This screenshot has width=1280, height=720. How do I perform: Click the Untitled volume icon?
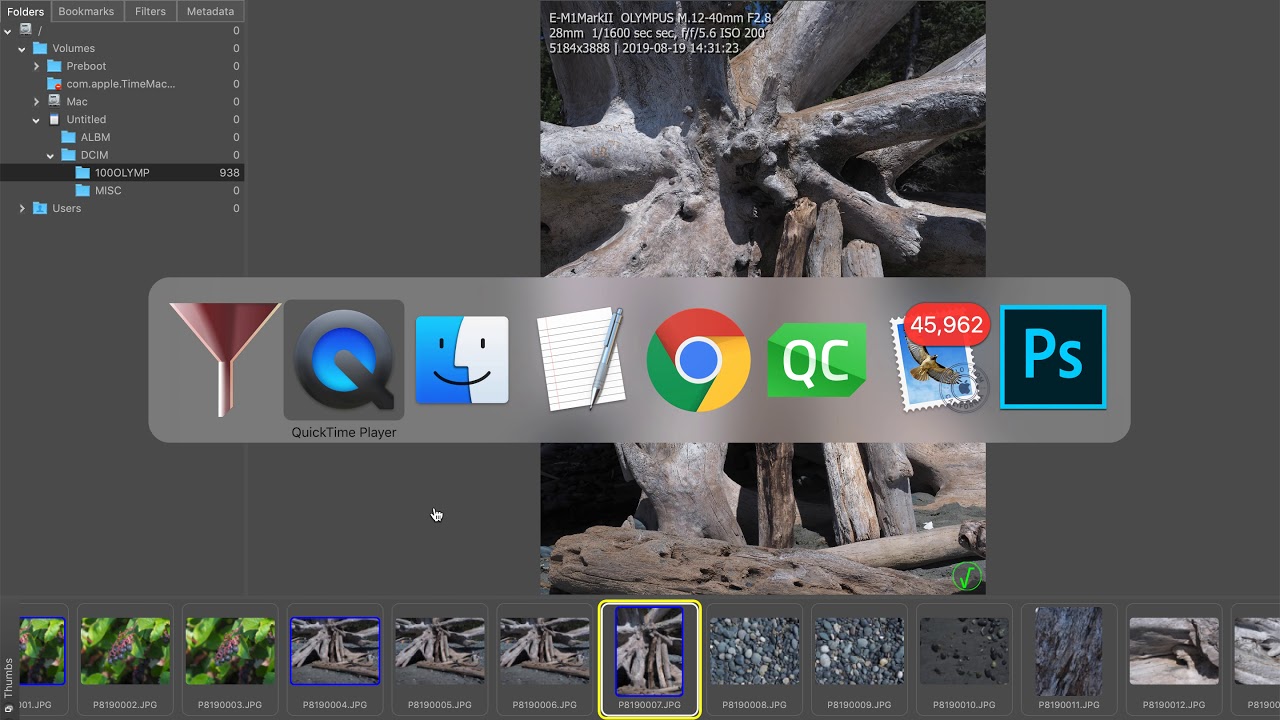pyautogui.click(x=54, y=120)
